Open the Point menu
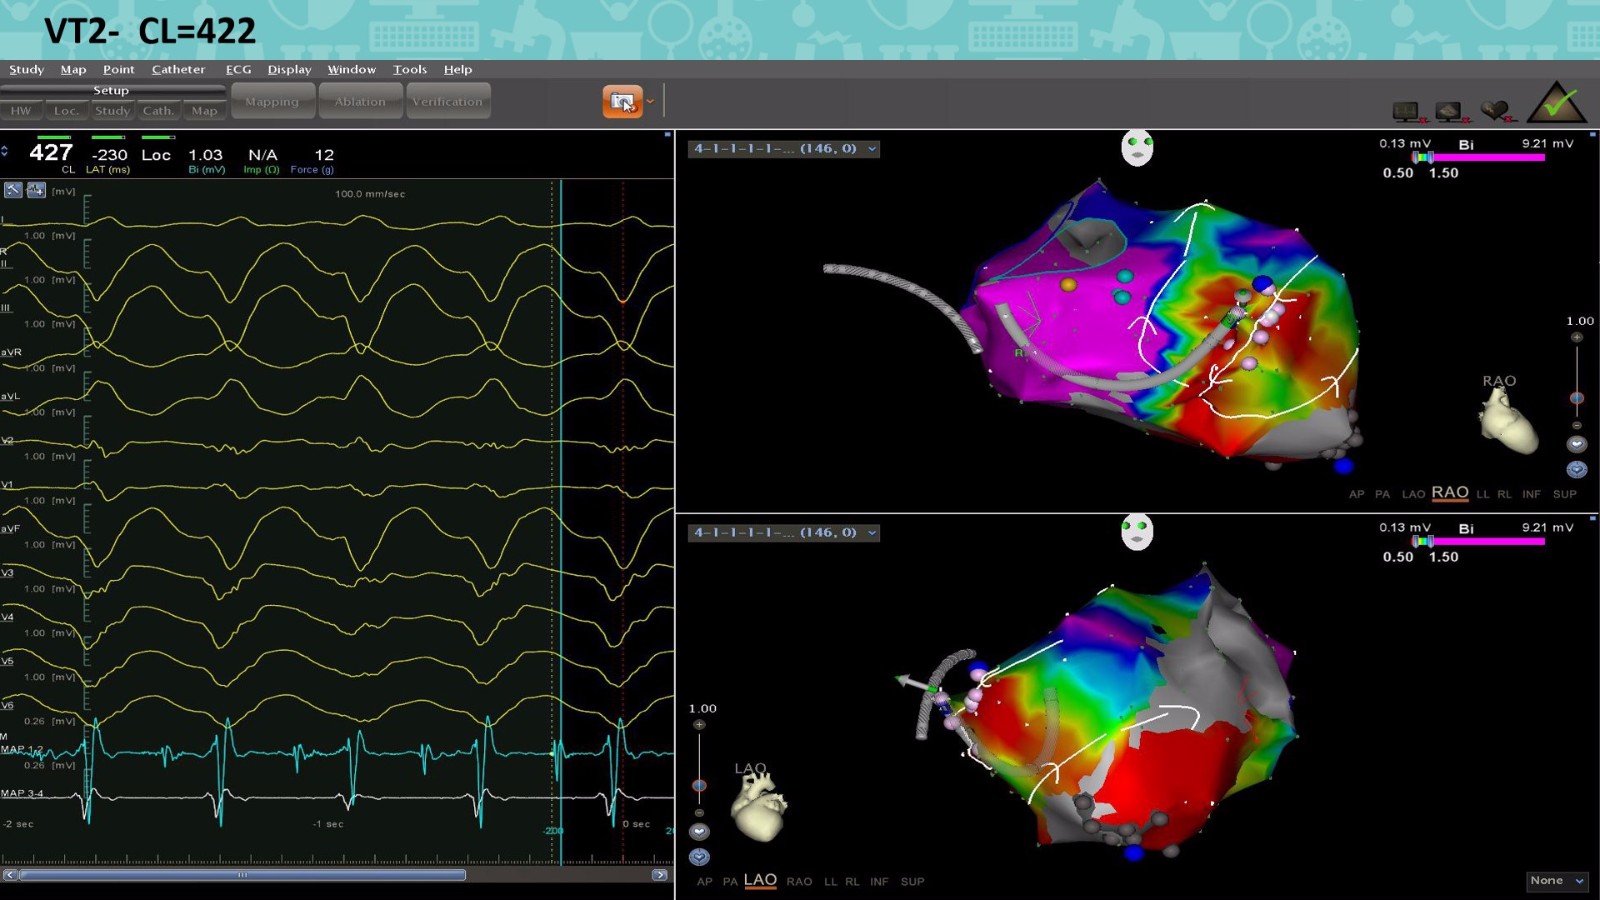The width and height of the screenshot is (1600, 900). click(x=118, y=69)
